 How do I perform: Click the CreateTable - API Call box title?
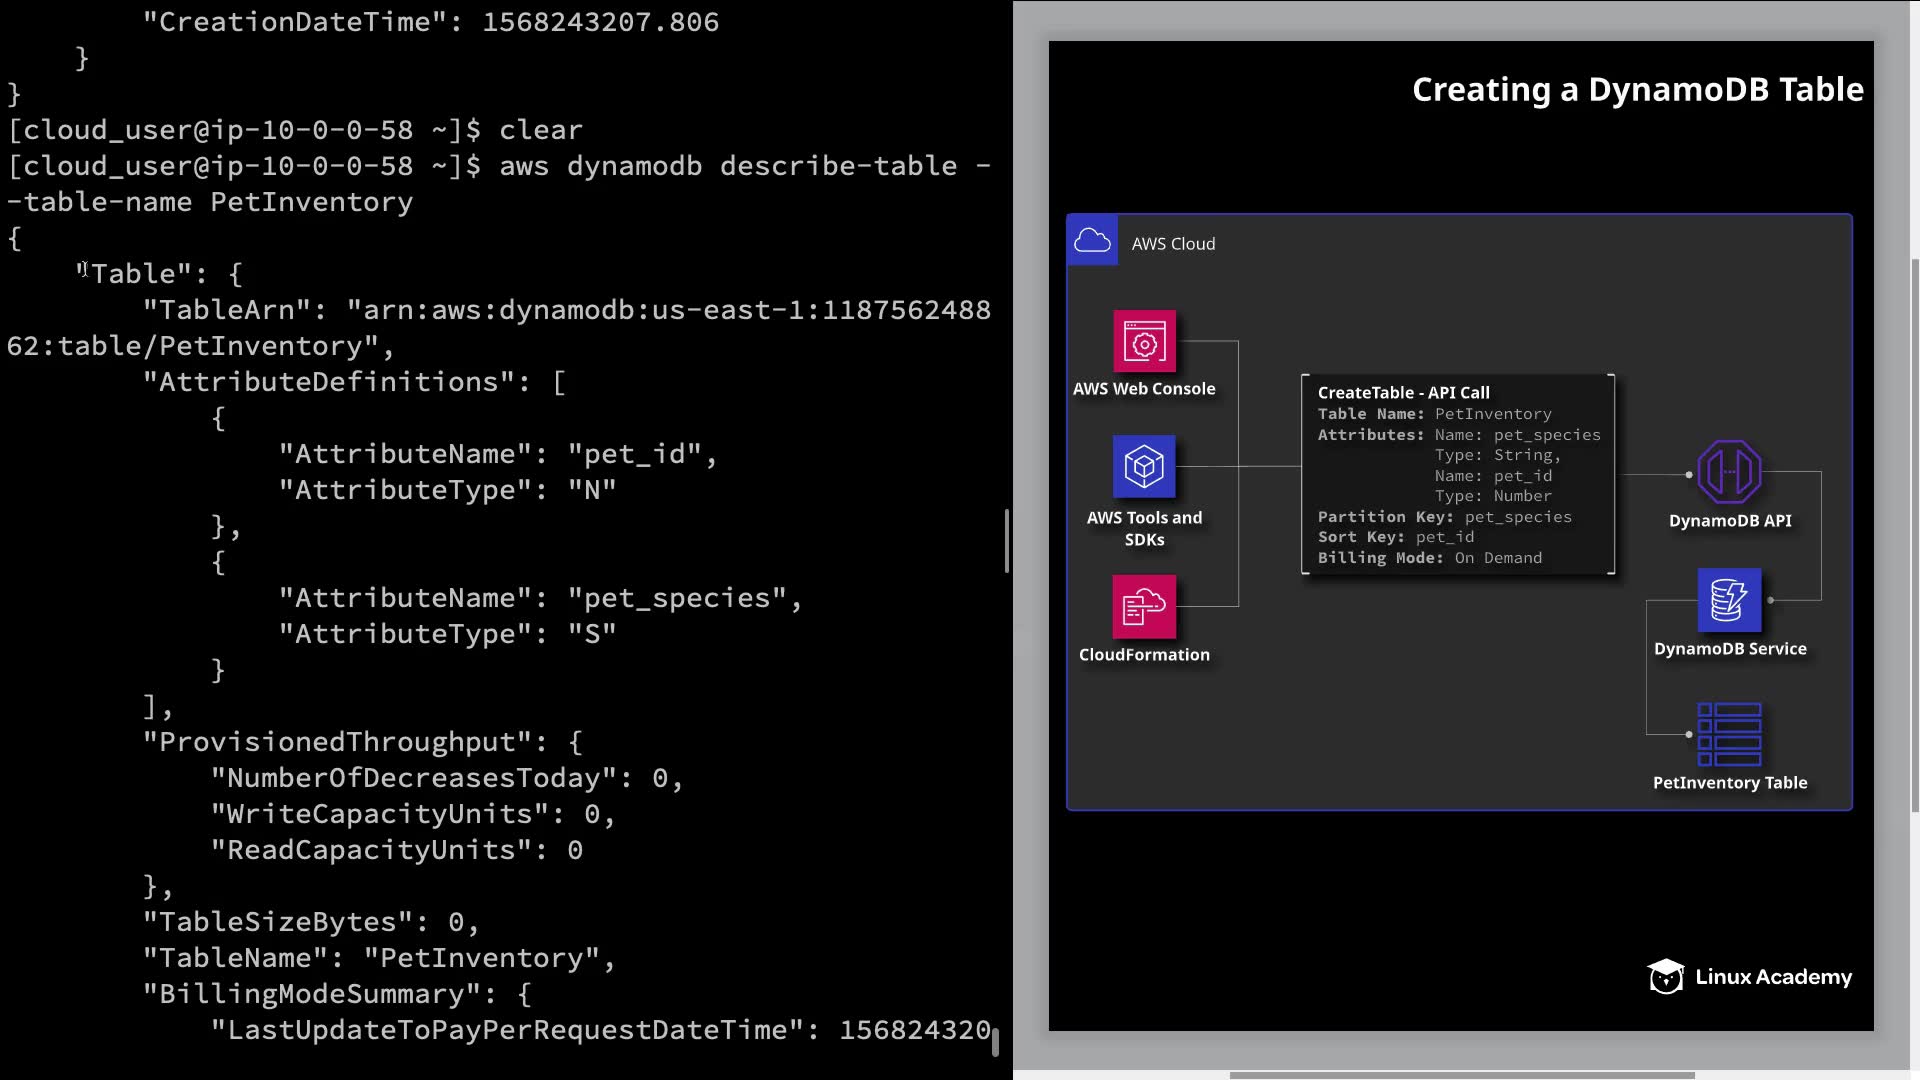point(1403,393)
